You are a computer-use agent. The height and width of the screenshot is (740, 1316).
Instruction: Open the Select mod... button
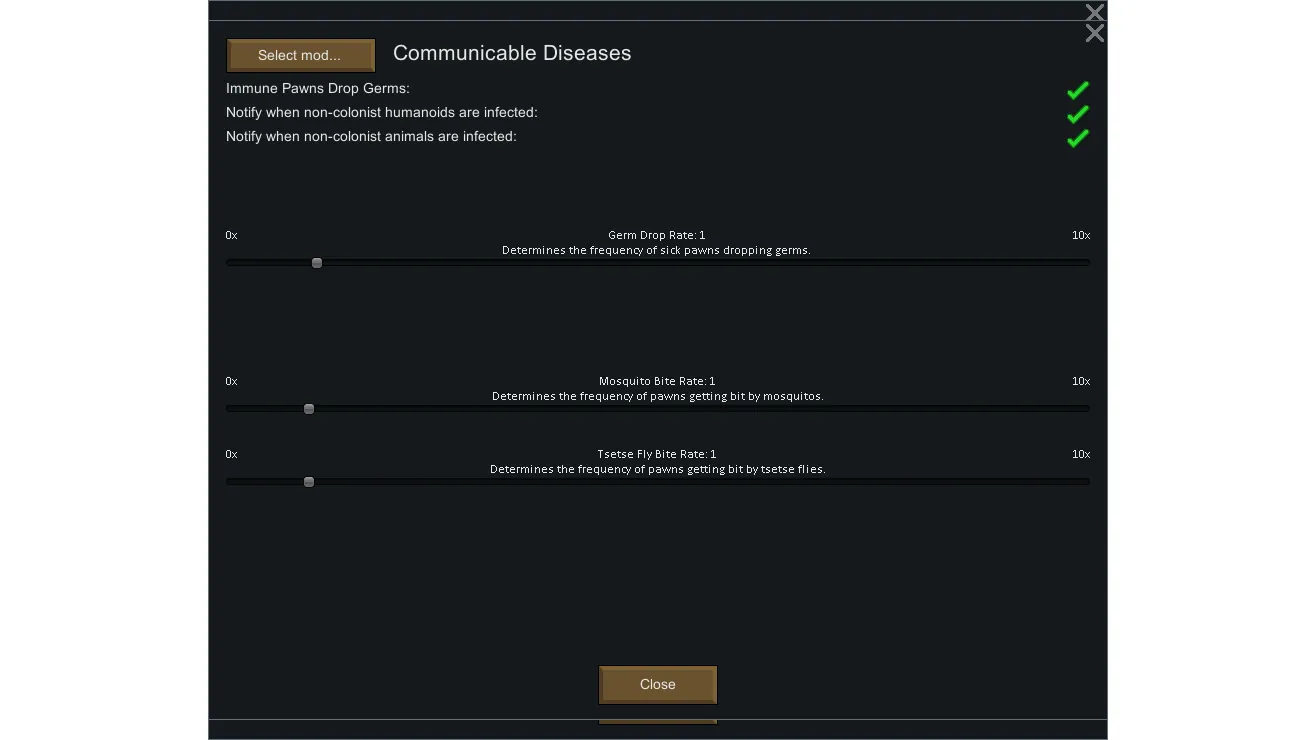click(x=300, y=55)
